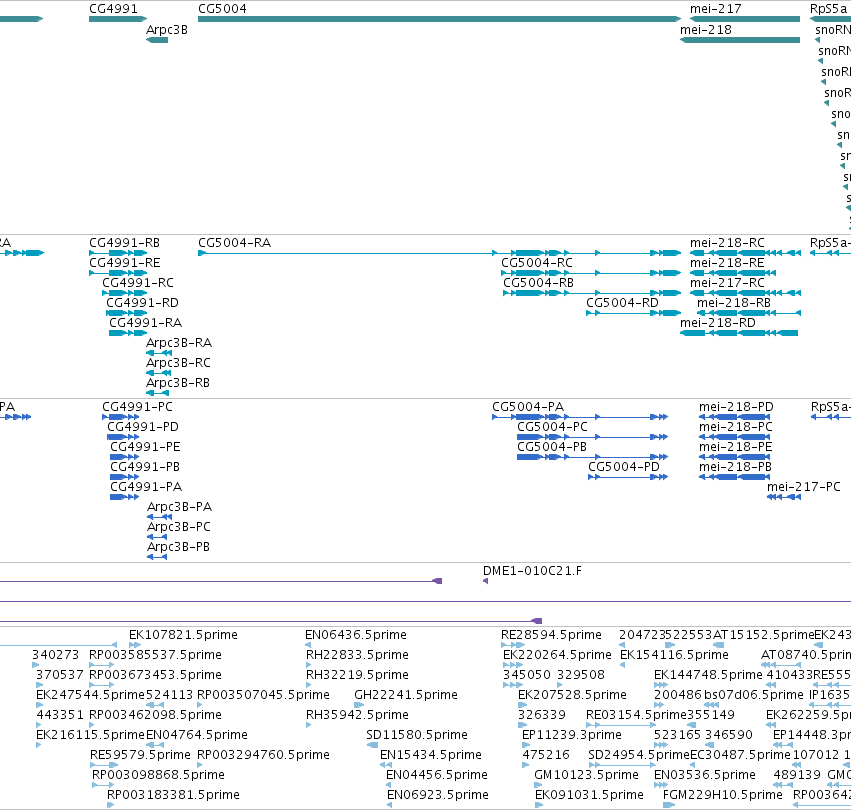Screen dimensions: 851x810
Task: Open protein mei-217-PC
Action: (804, 487)
